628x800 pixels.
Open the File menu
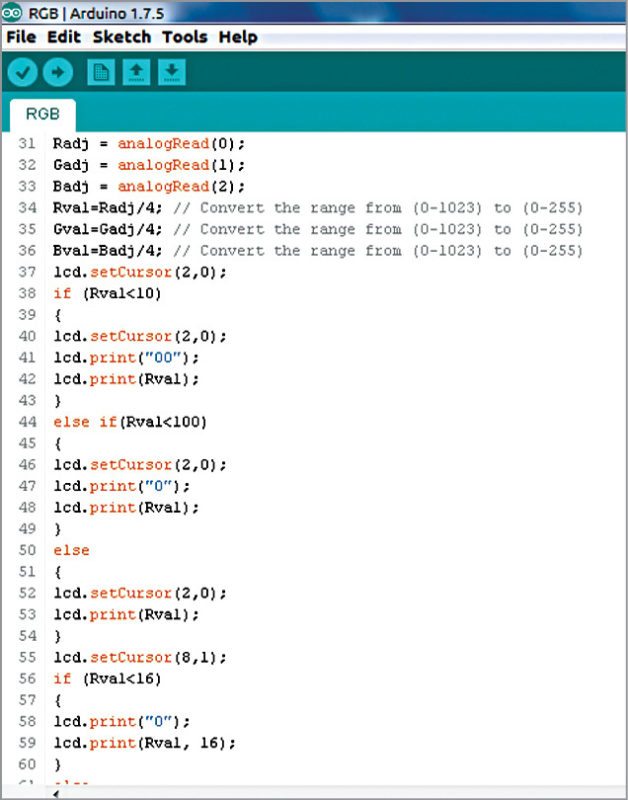[20, 37]
